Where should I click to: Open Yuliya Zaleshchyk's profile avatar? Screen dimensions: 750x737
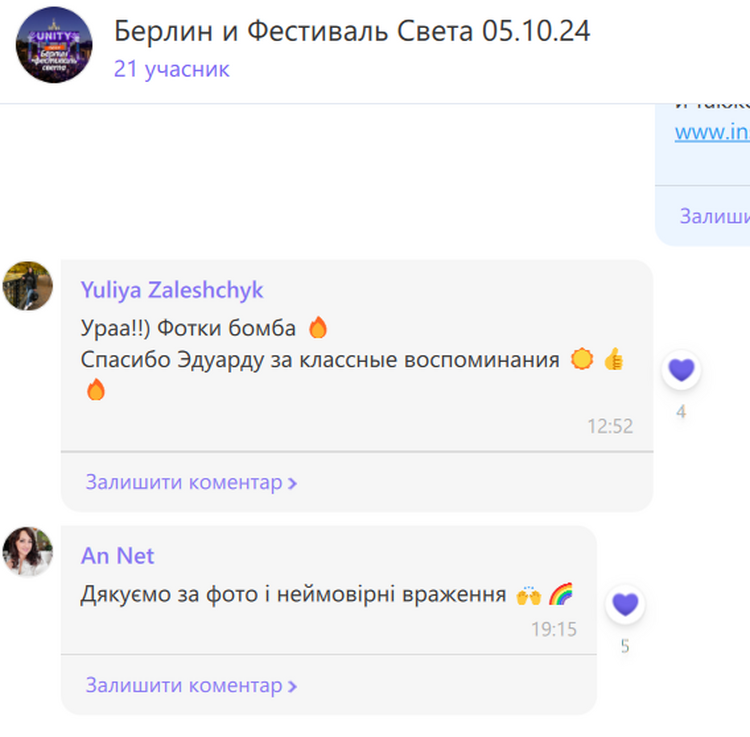pos(28,286)
